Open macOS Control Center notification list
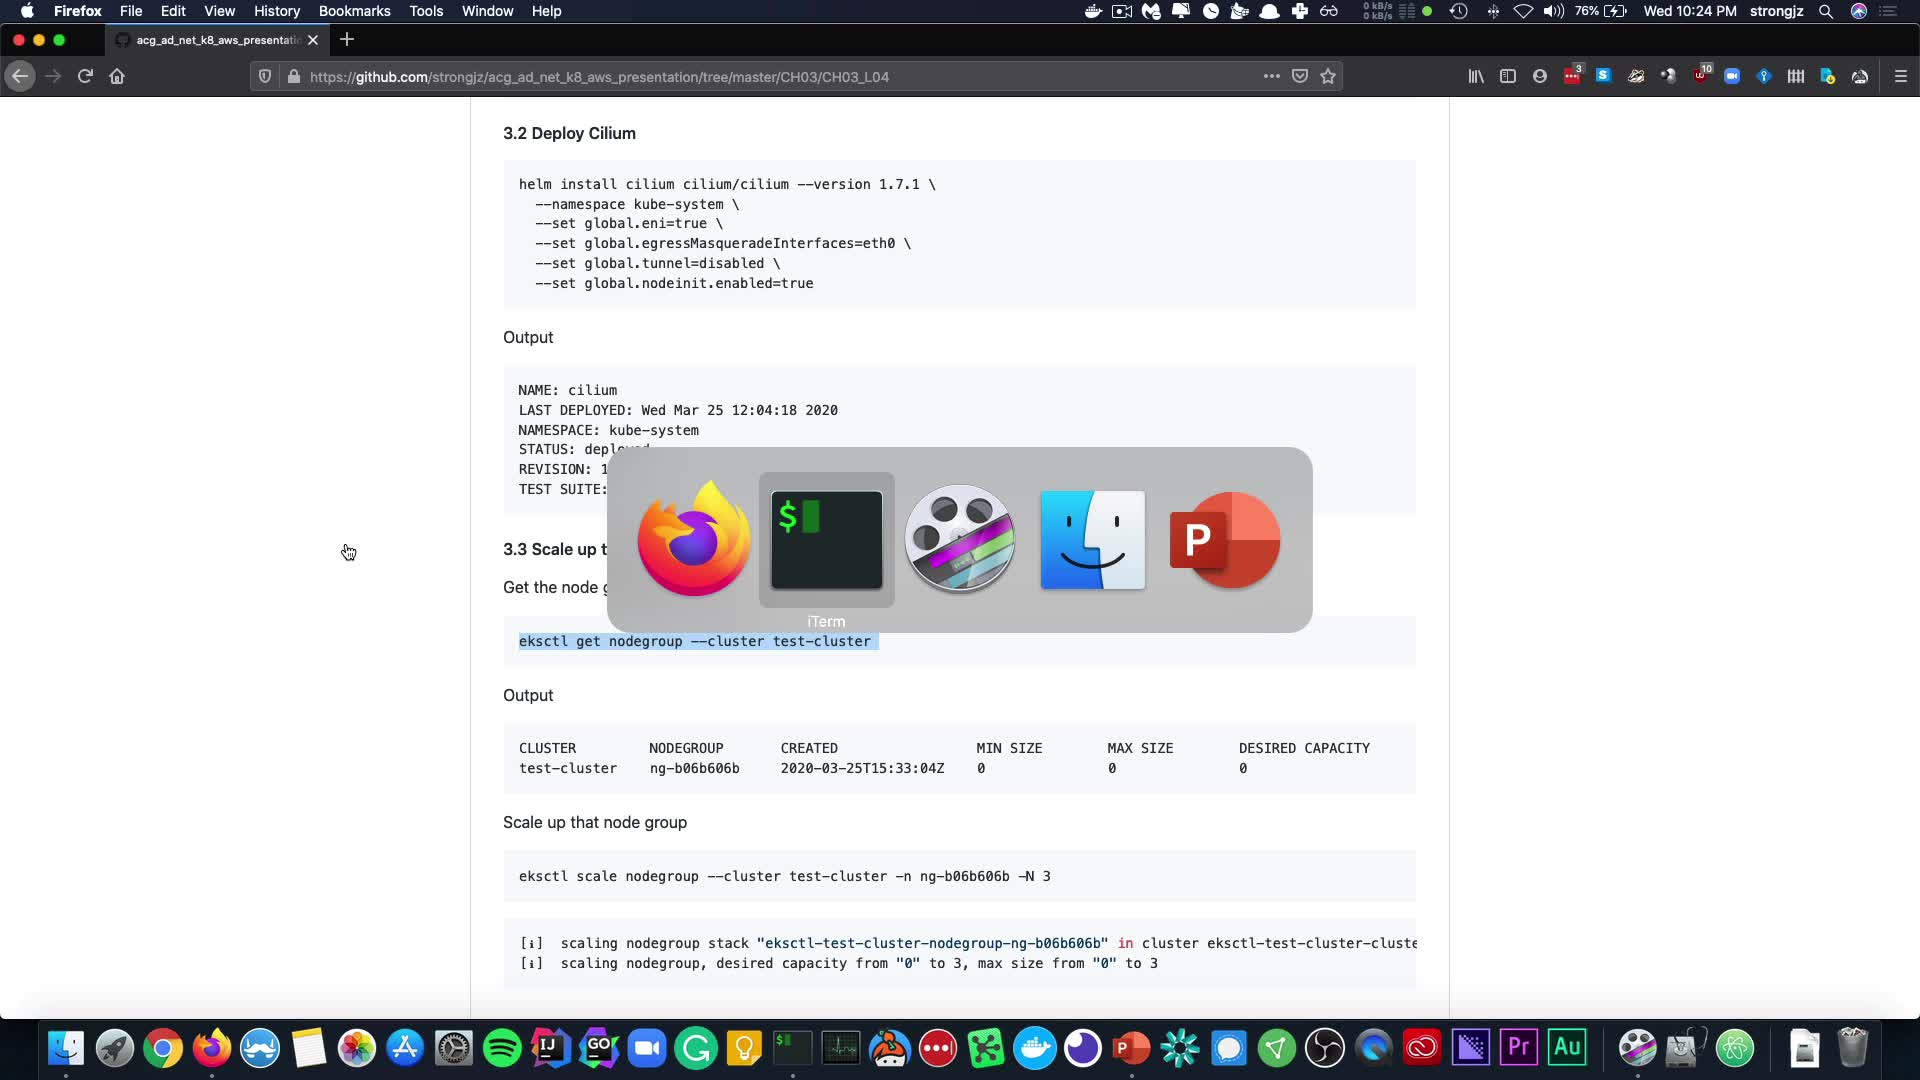The image size is (1920, 1080). point(1888,11)
